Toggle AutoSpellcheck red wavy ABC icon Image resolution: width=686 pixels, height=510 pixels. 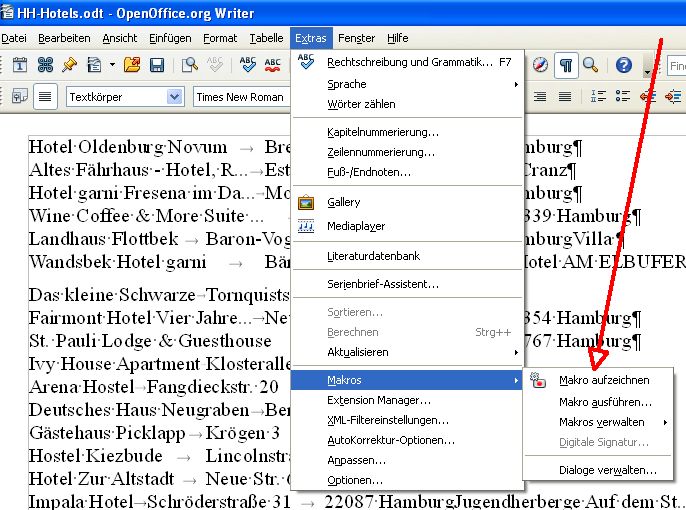tap(273, 65)
